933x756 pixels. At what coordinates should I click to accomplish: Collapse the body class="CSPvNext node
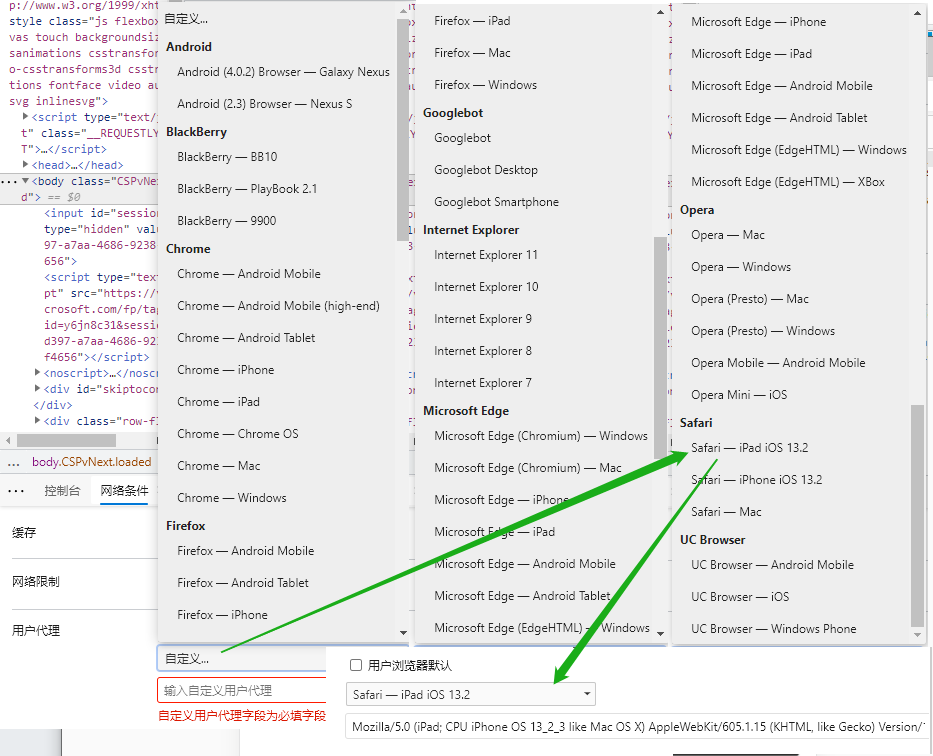coord(25,181)
